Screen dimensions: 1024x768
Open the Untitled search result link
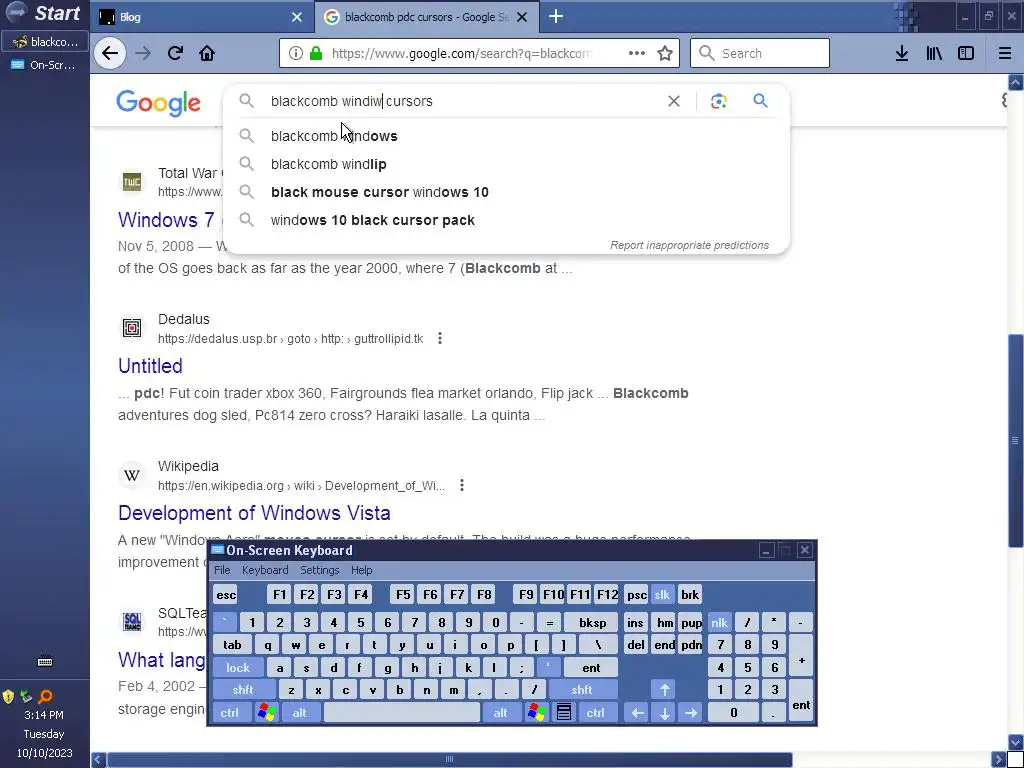pos(150,366)
